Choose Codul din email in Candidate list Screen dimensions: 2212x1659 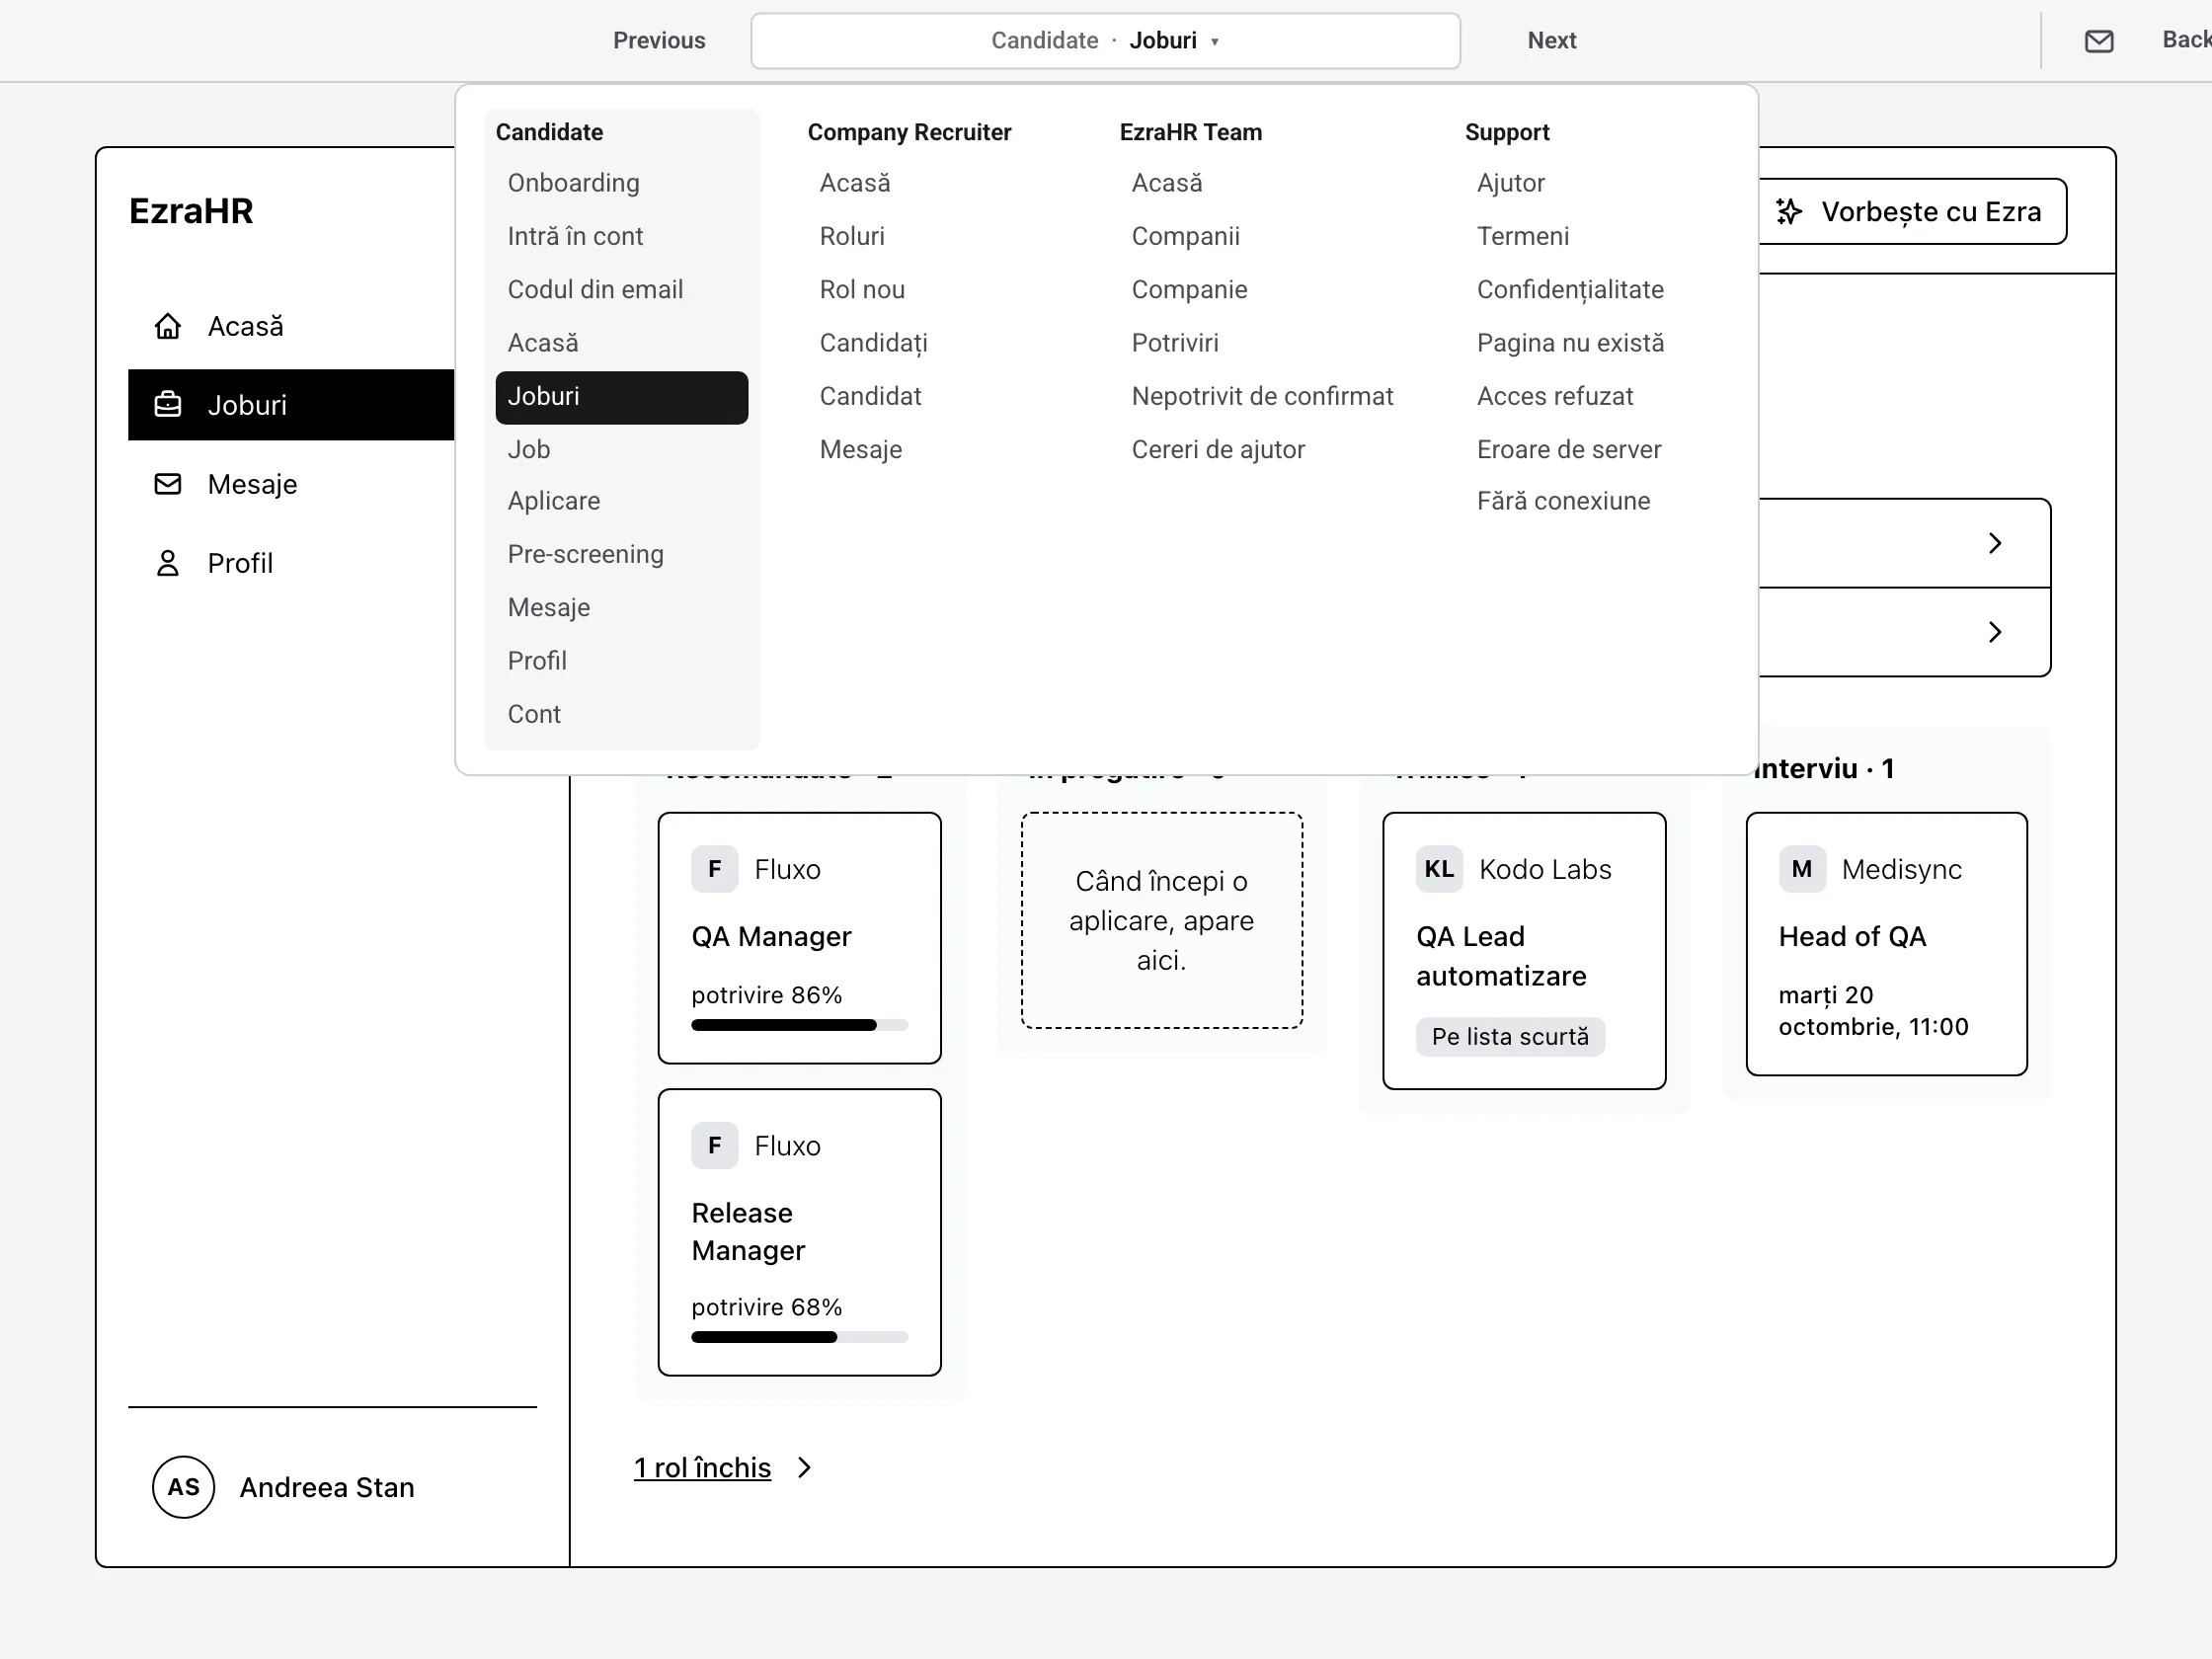621,290
